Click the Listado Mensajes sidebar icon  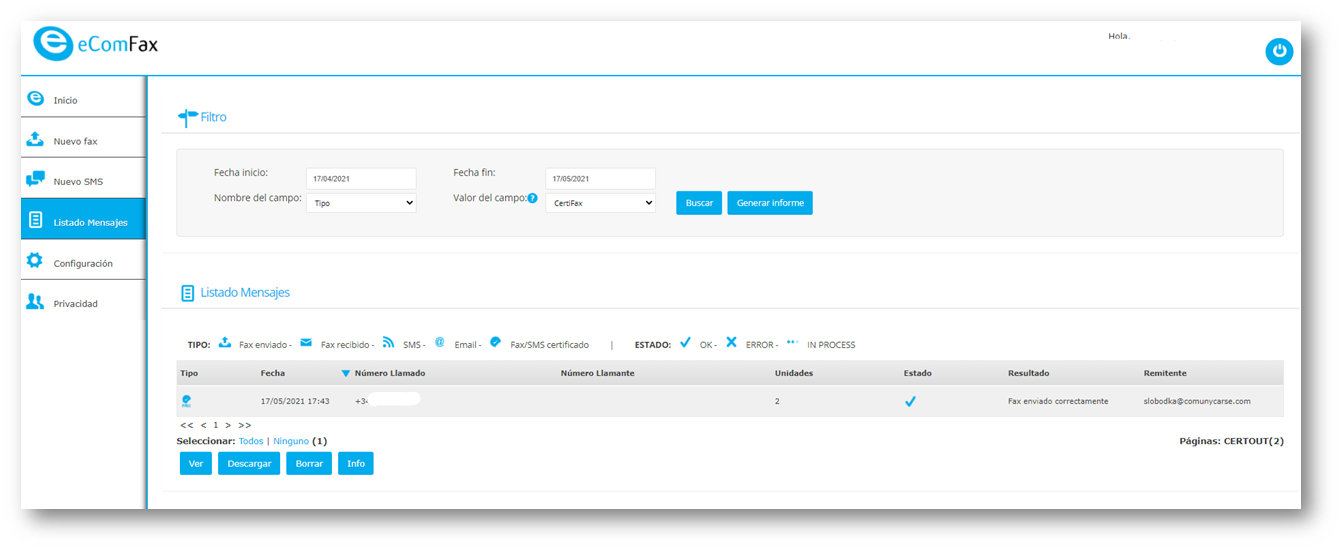point(35,221)
